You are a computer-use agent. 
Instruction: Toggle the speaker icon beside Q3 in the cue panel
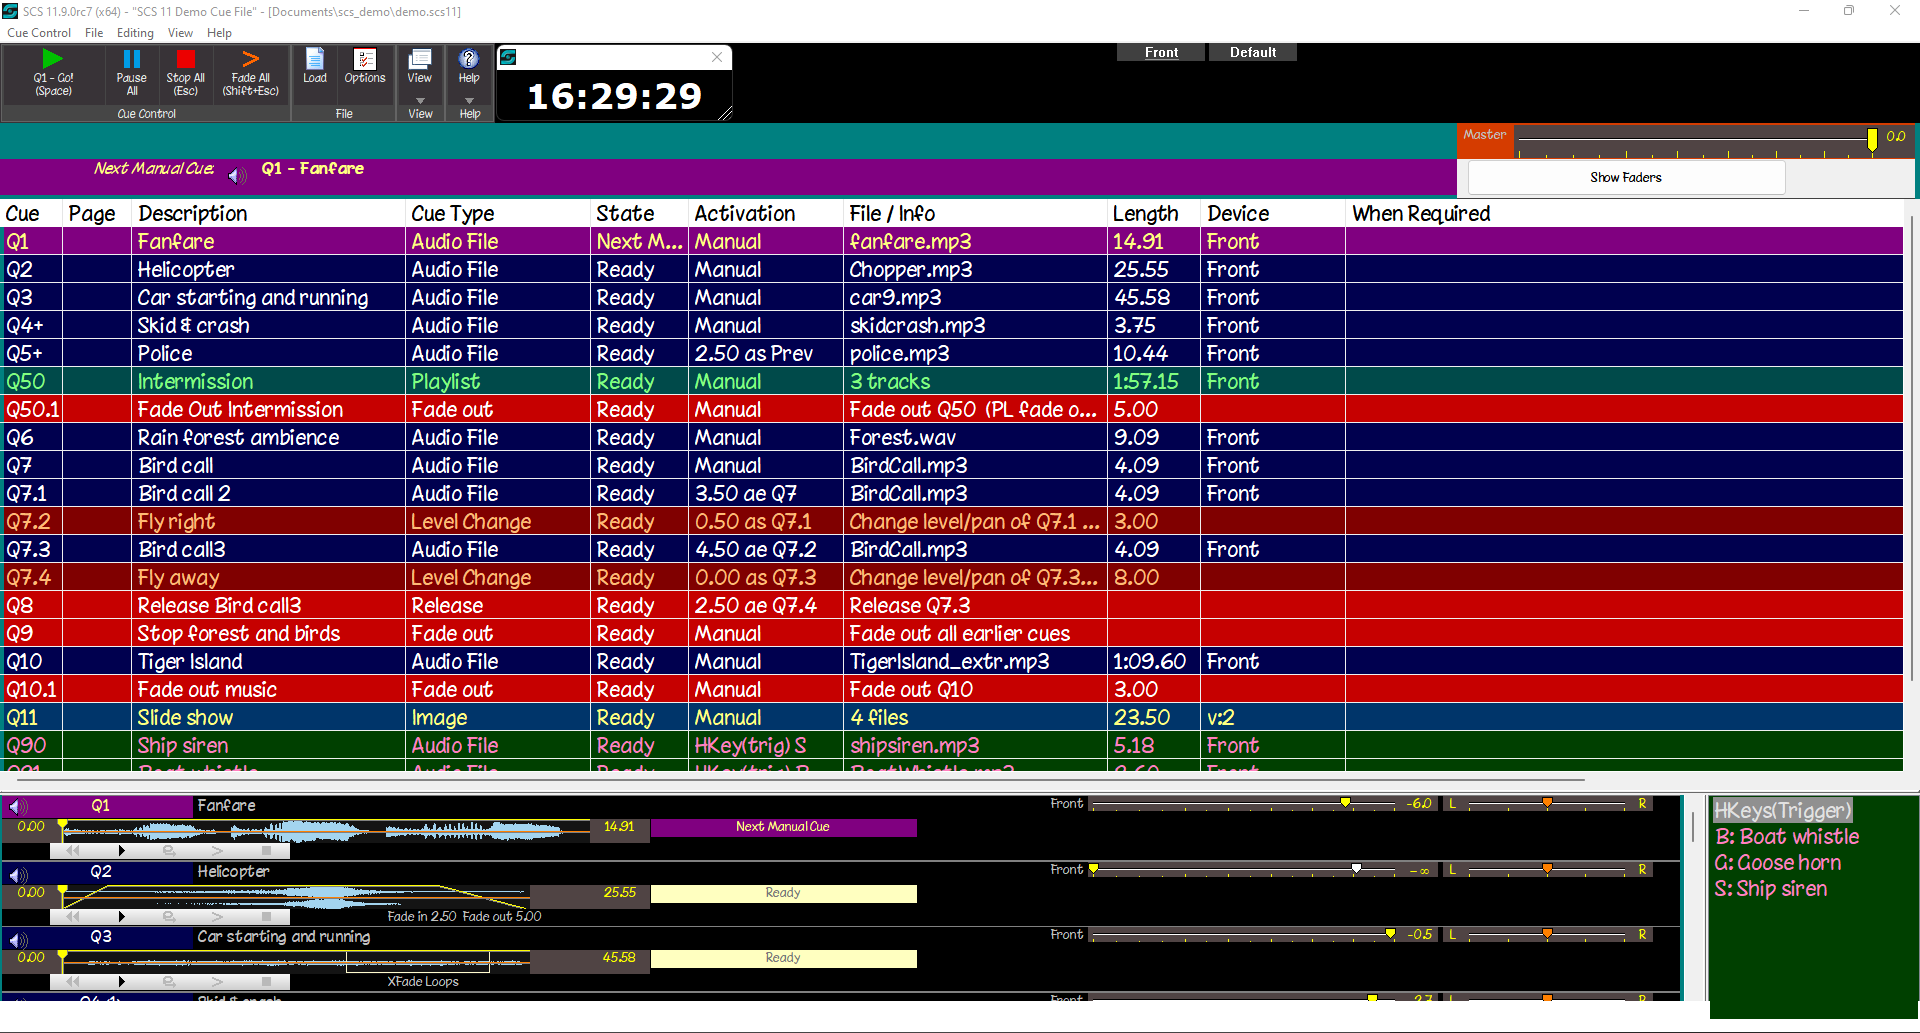[19, 939]
